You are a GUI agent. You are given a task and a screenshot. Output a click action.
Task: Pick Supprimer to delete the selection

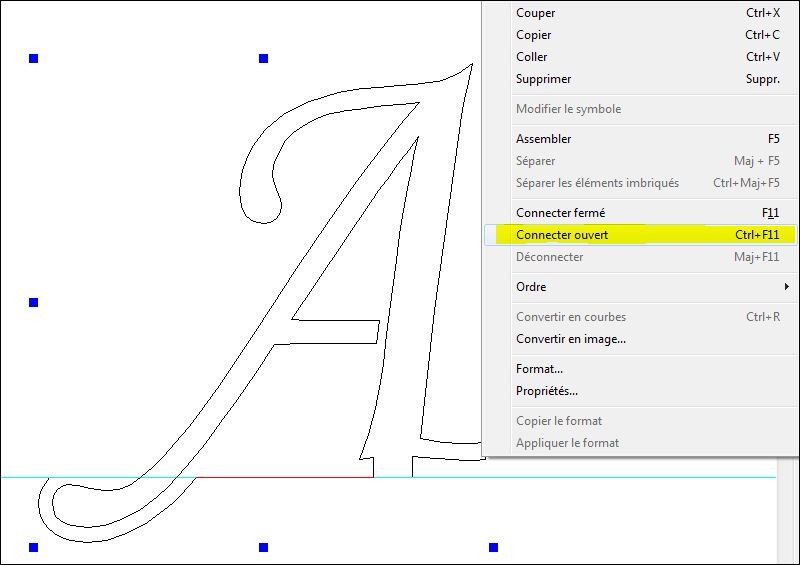click(x=543, y=79)
